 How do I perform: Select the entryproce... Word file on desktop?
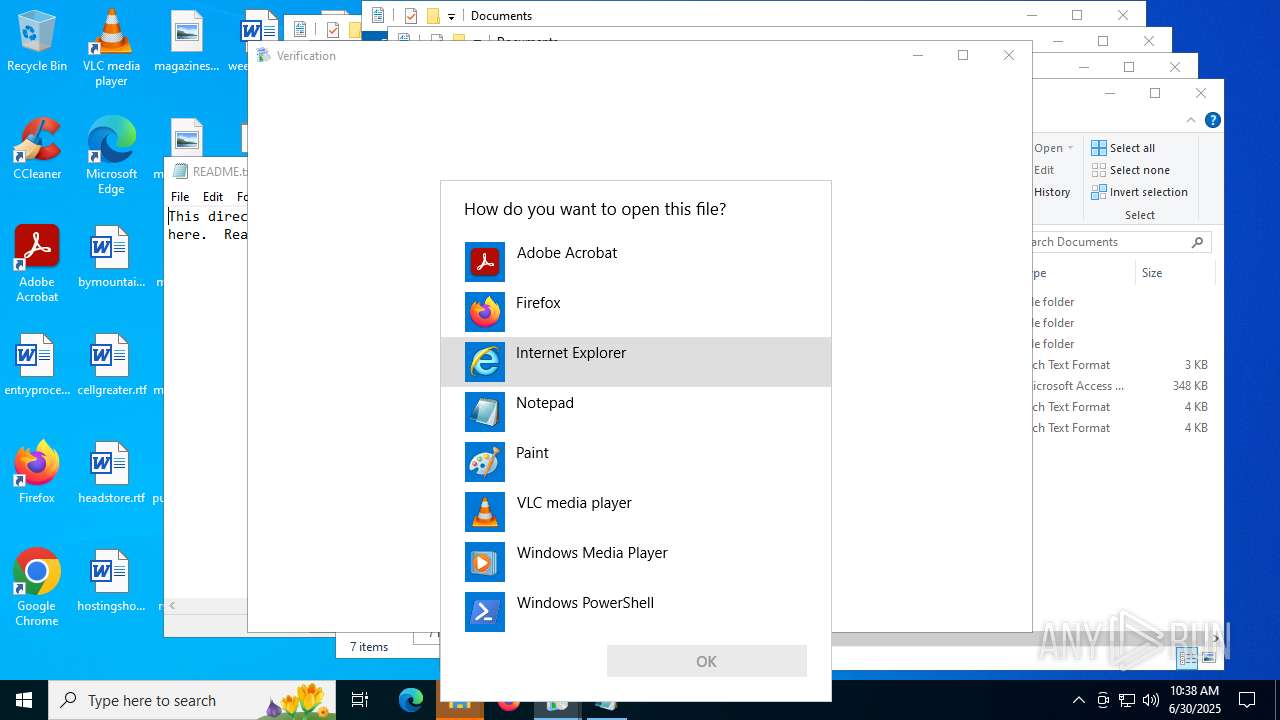tap(37, 365)
